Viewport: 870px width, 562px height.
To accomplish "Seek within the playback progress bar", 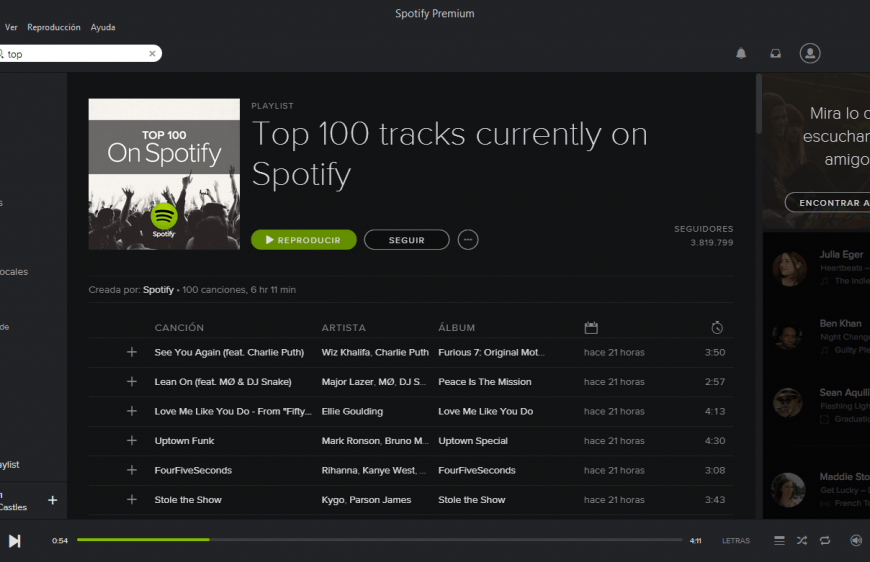I will click(x=380, y=540).
